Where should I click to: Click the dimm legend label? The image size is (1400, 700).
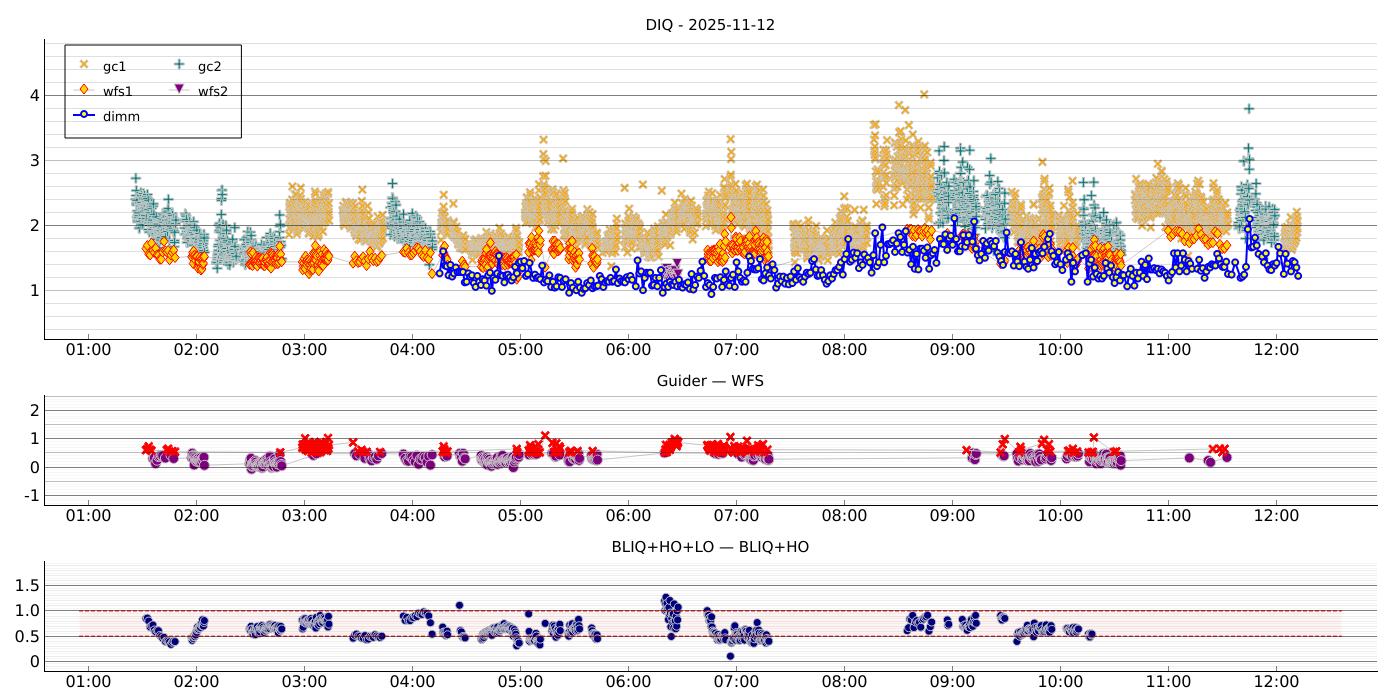[x=121, y=116]
